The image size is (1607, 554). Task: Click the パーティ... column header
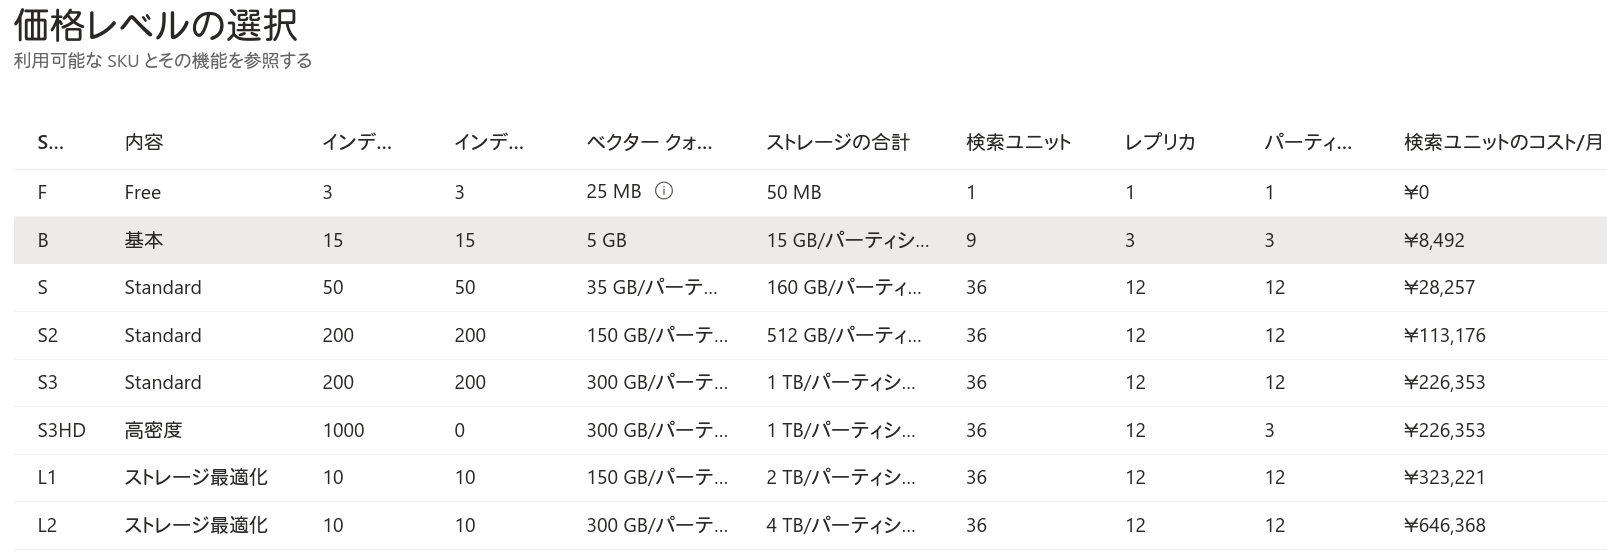(x=1308, y=142)
